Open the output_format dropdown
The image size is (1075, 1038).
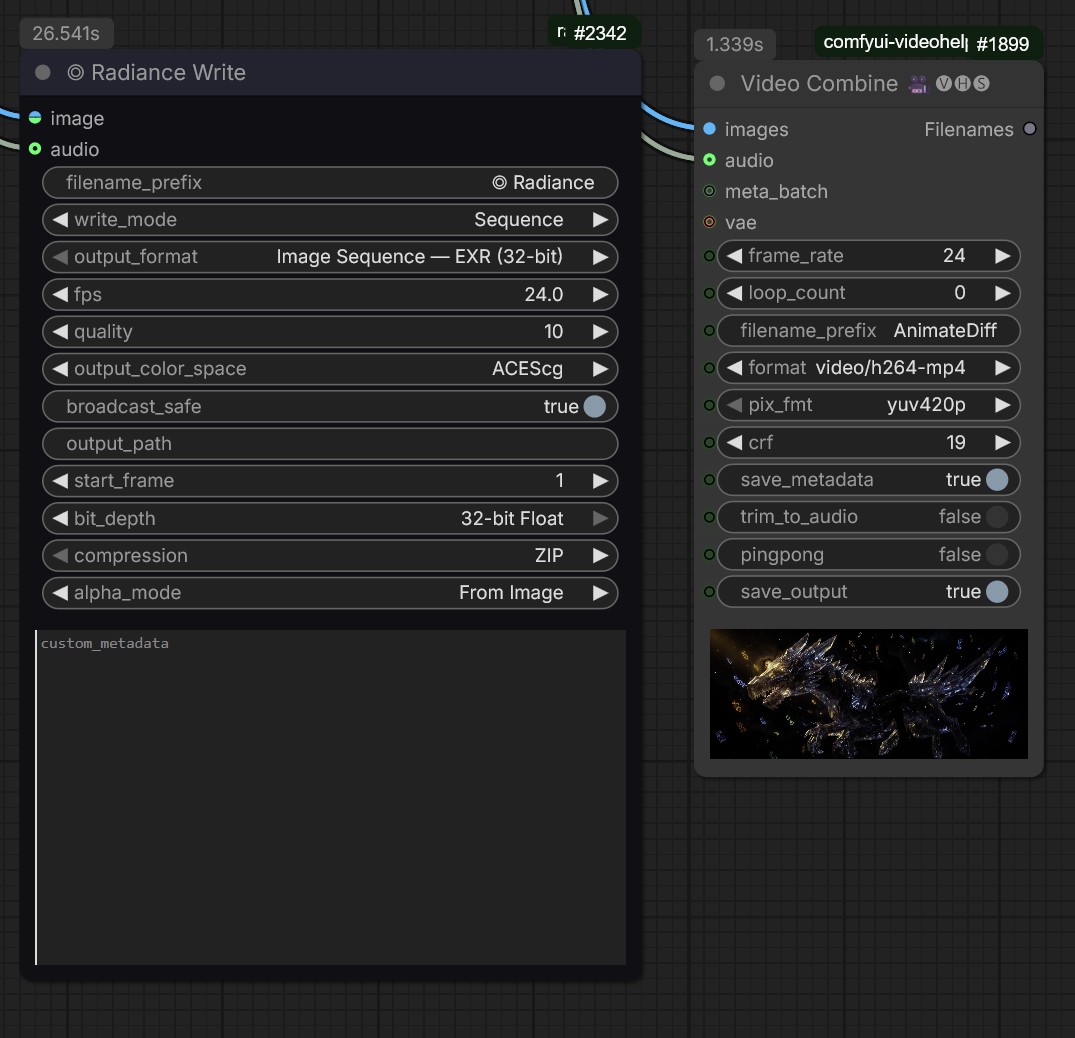point(330,257)
